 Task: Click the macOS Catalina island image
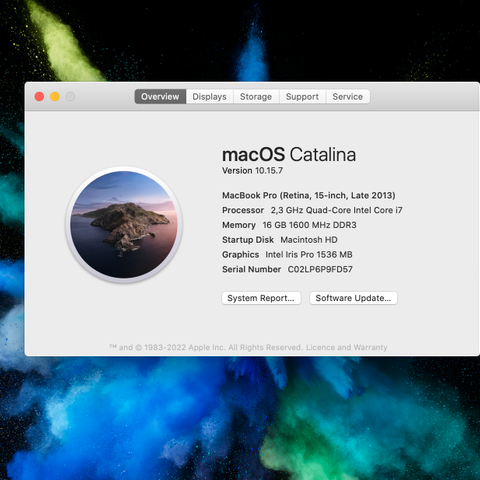(x=124, y=224)
